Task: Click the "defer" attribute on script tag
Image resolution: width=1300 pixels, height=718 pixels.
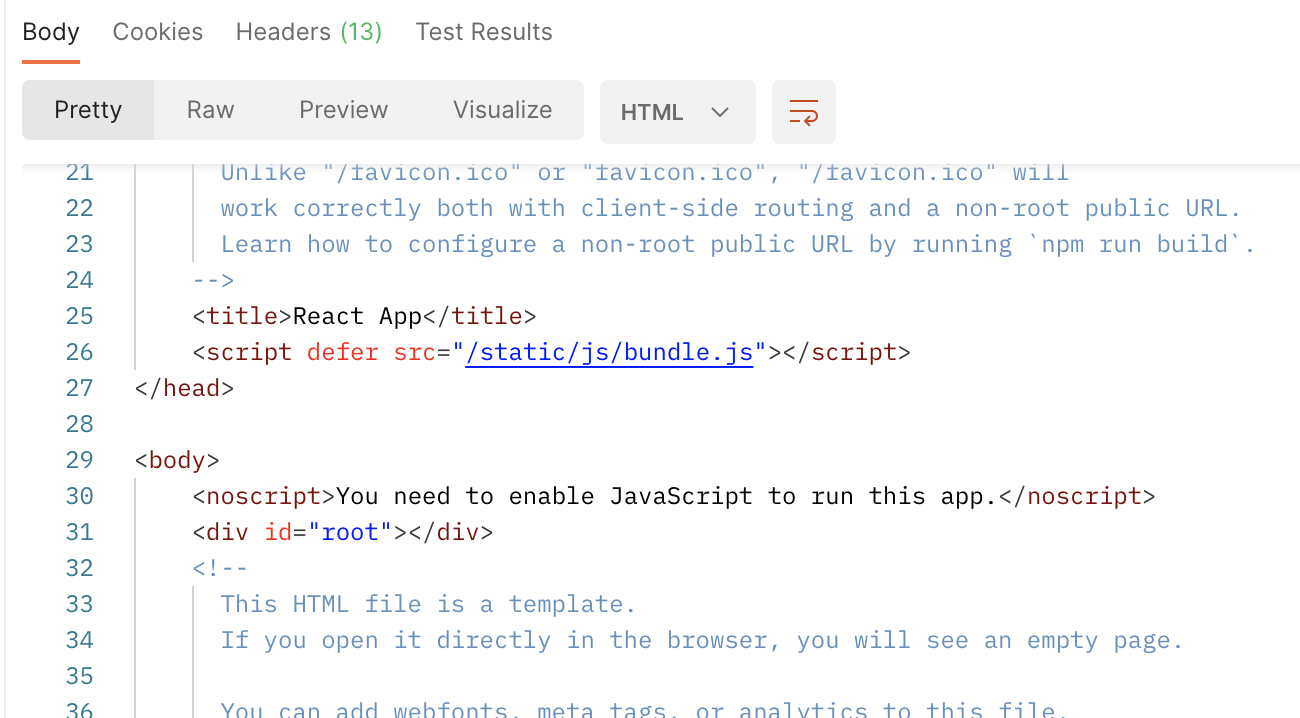Action: click(x=343, y=352)
